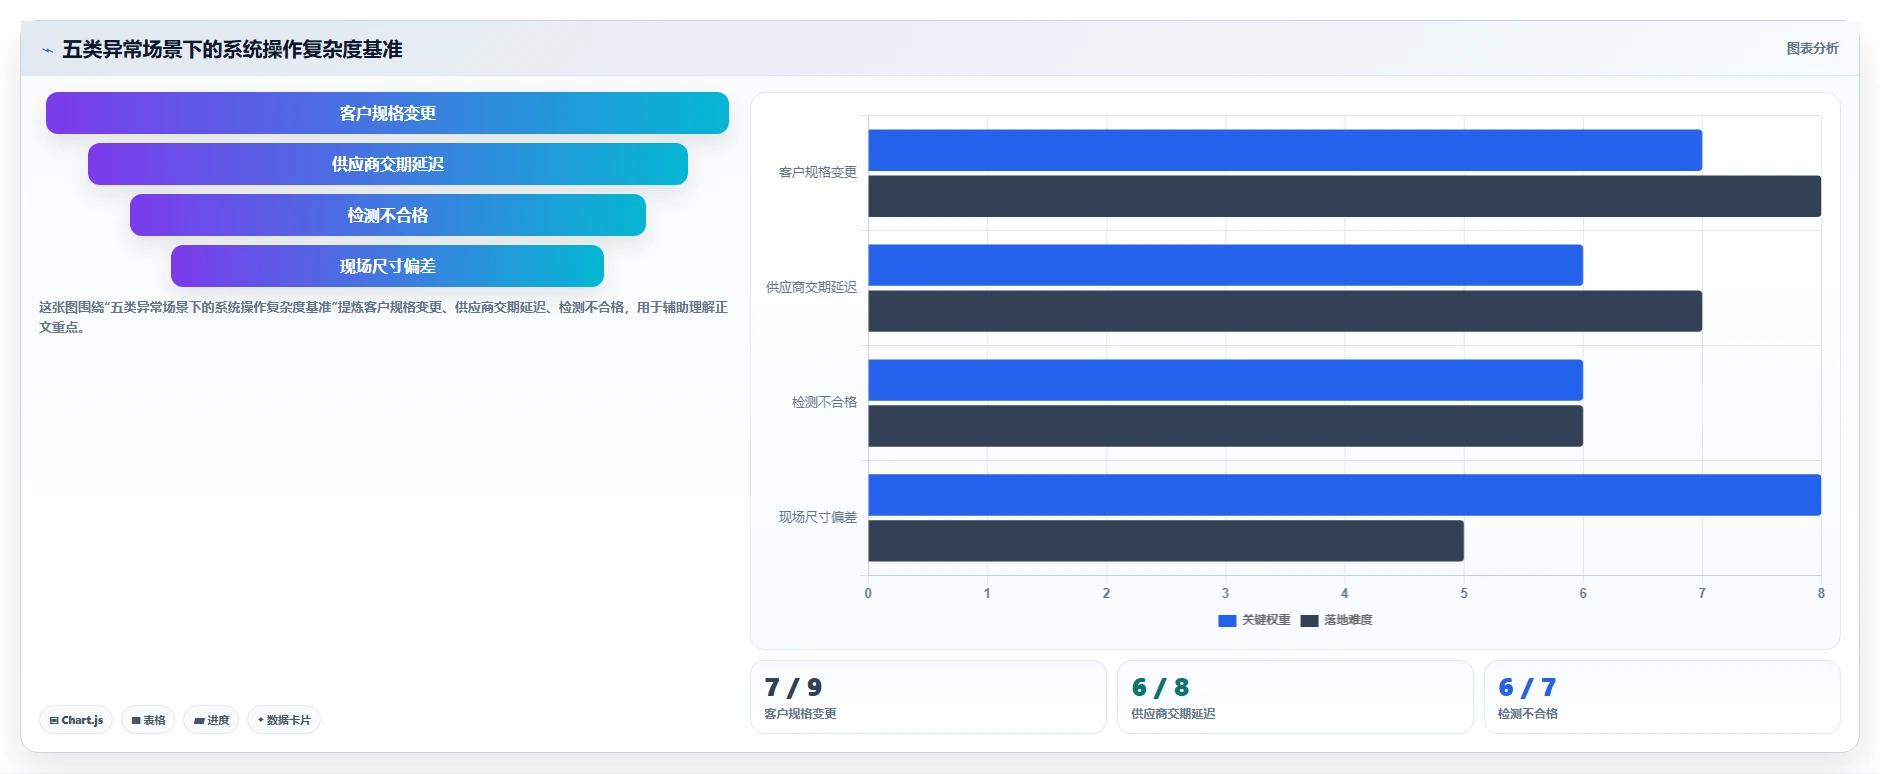Viewport: 1880px width, 774px height.
Task: Click the 客户规格变更 chart axis label
Action: 818,172
